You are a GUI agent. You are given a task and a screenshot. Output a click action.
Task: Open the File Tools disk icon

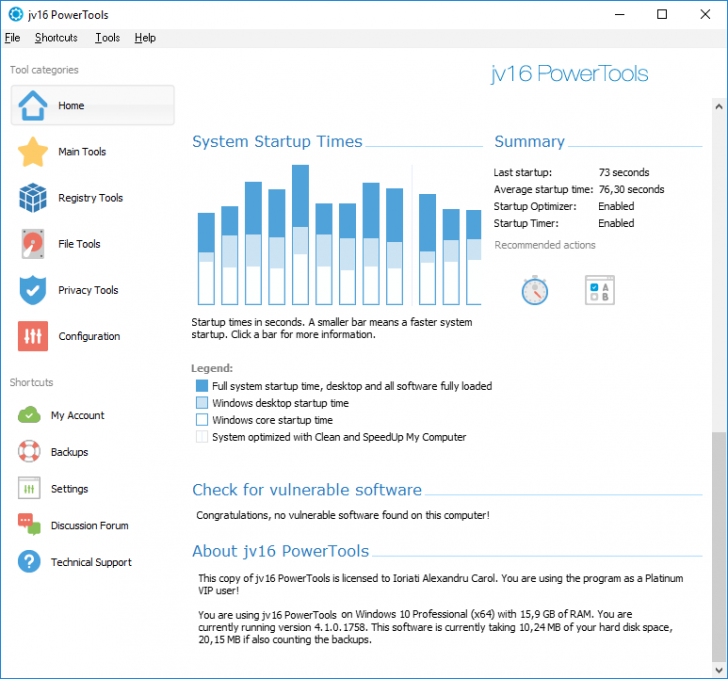pos(32,244)
